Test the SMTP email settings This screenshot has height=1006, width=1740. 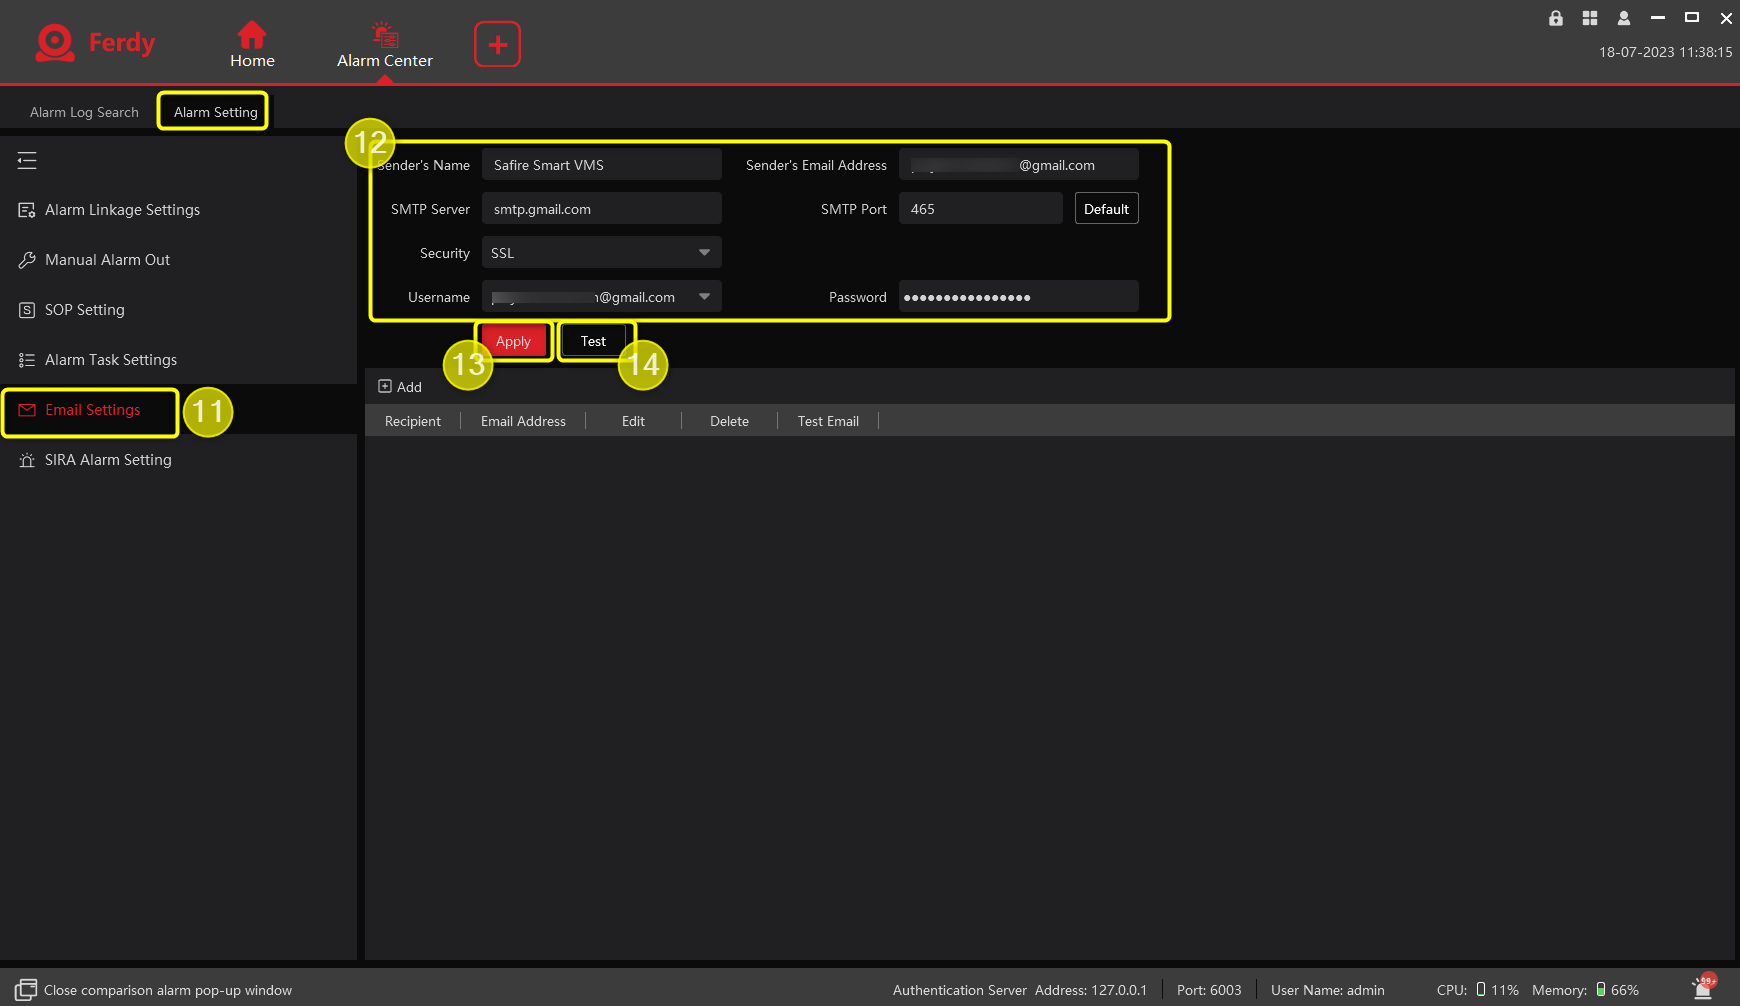[593, 340]
